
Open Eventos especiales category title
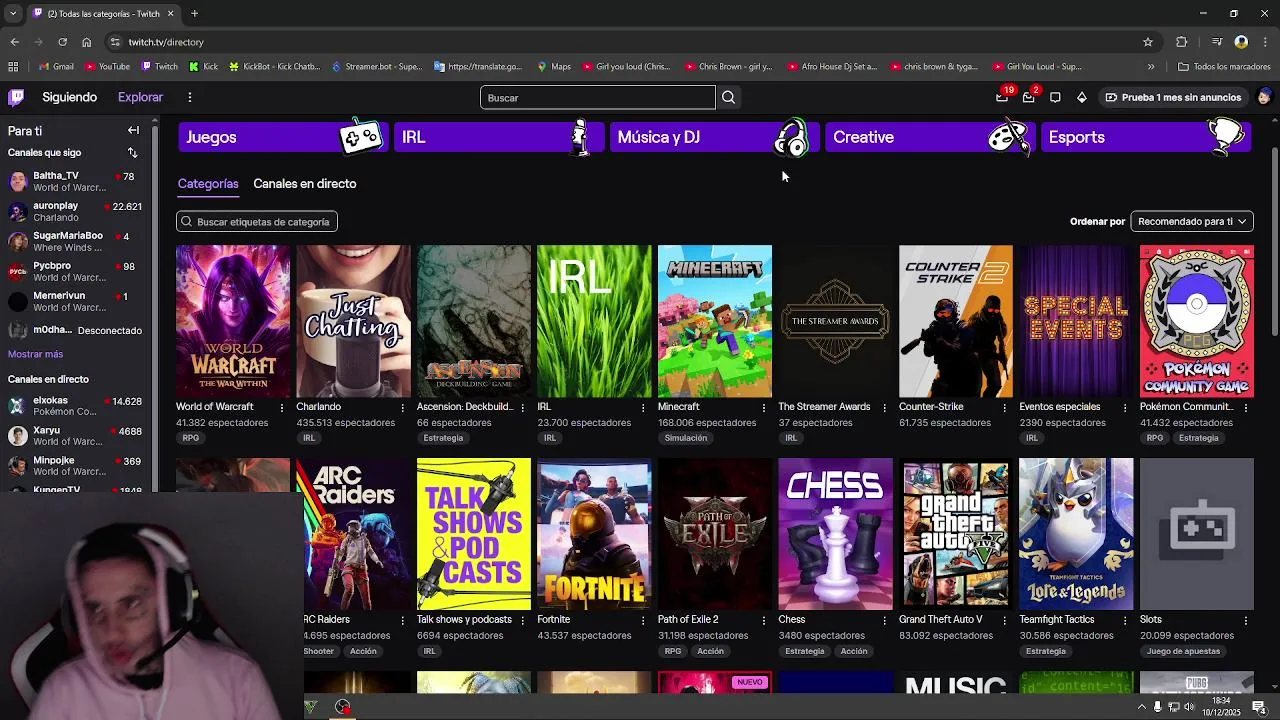click(1059, 407)
